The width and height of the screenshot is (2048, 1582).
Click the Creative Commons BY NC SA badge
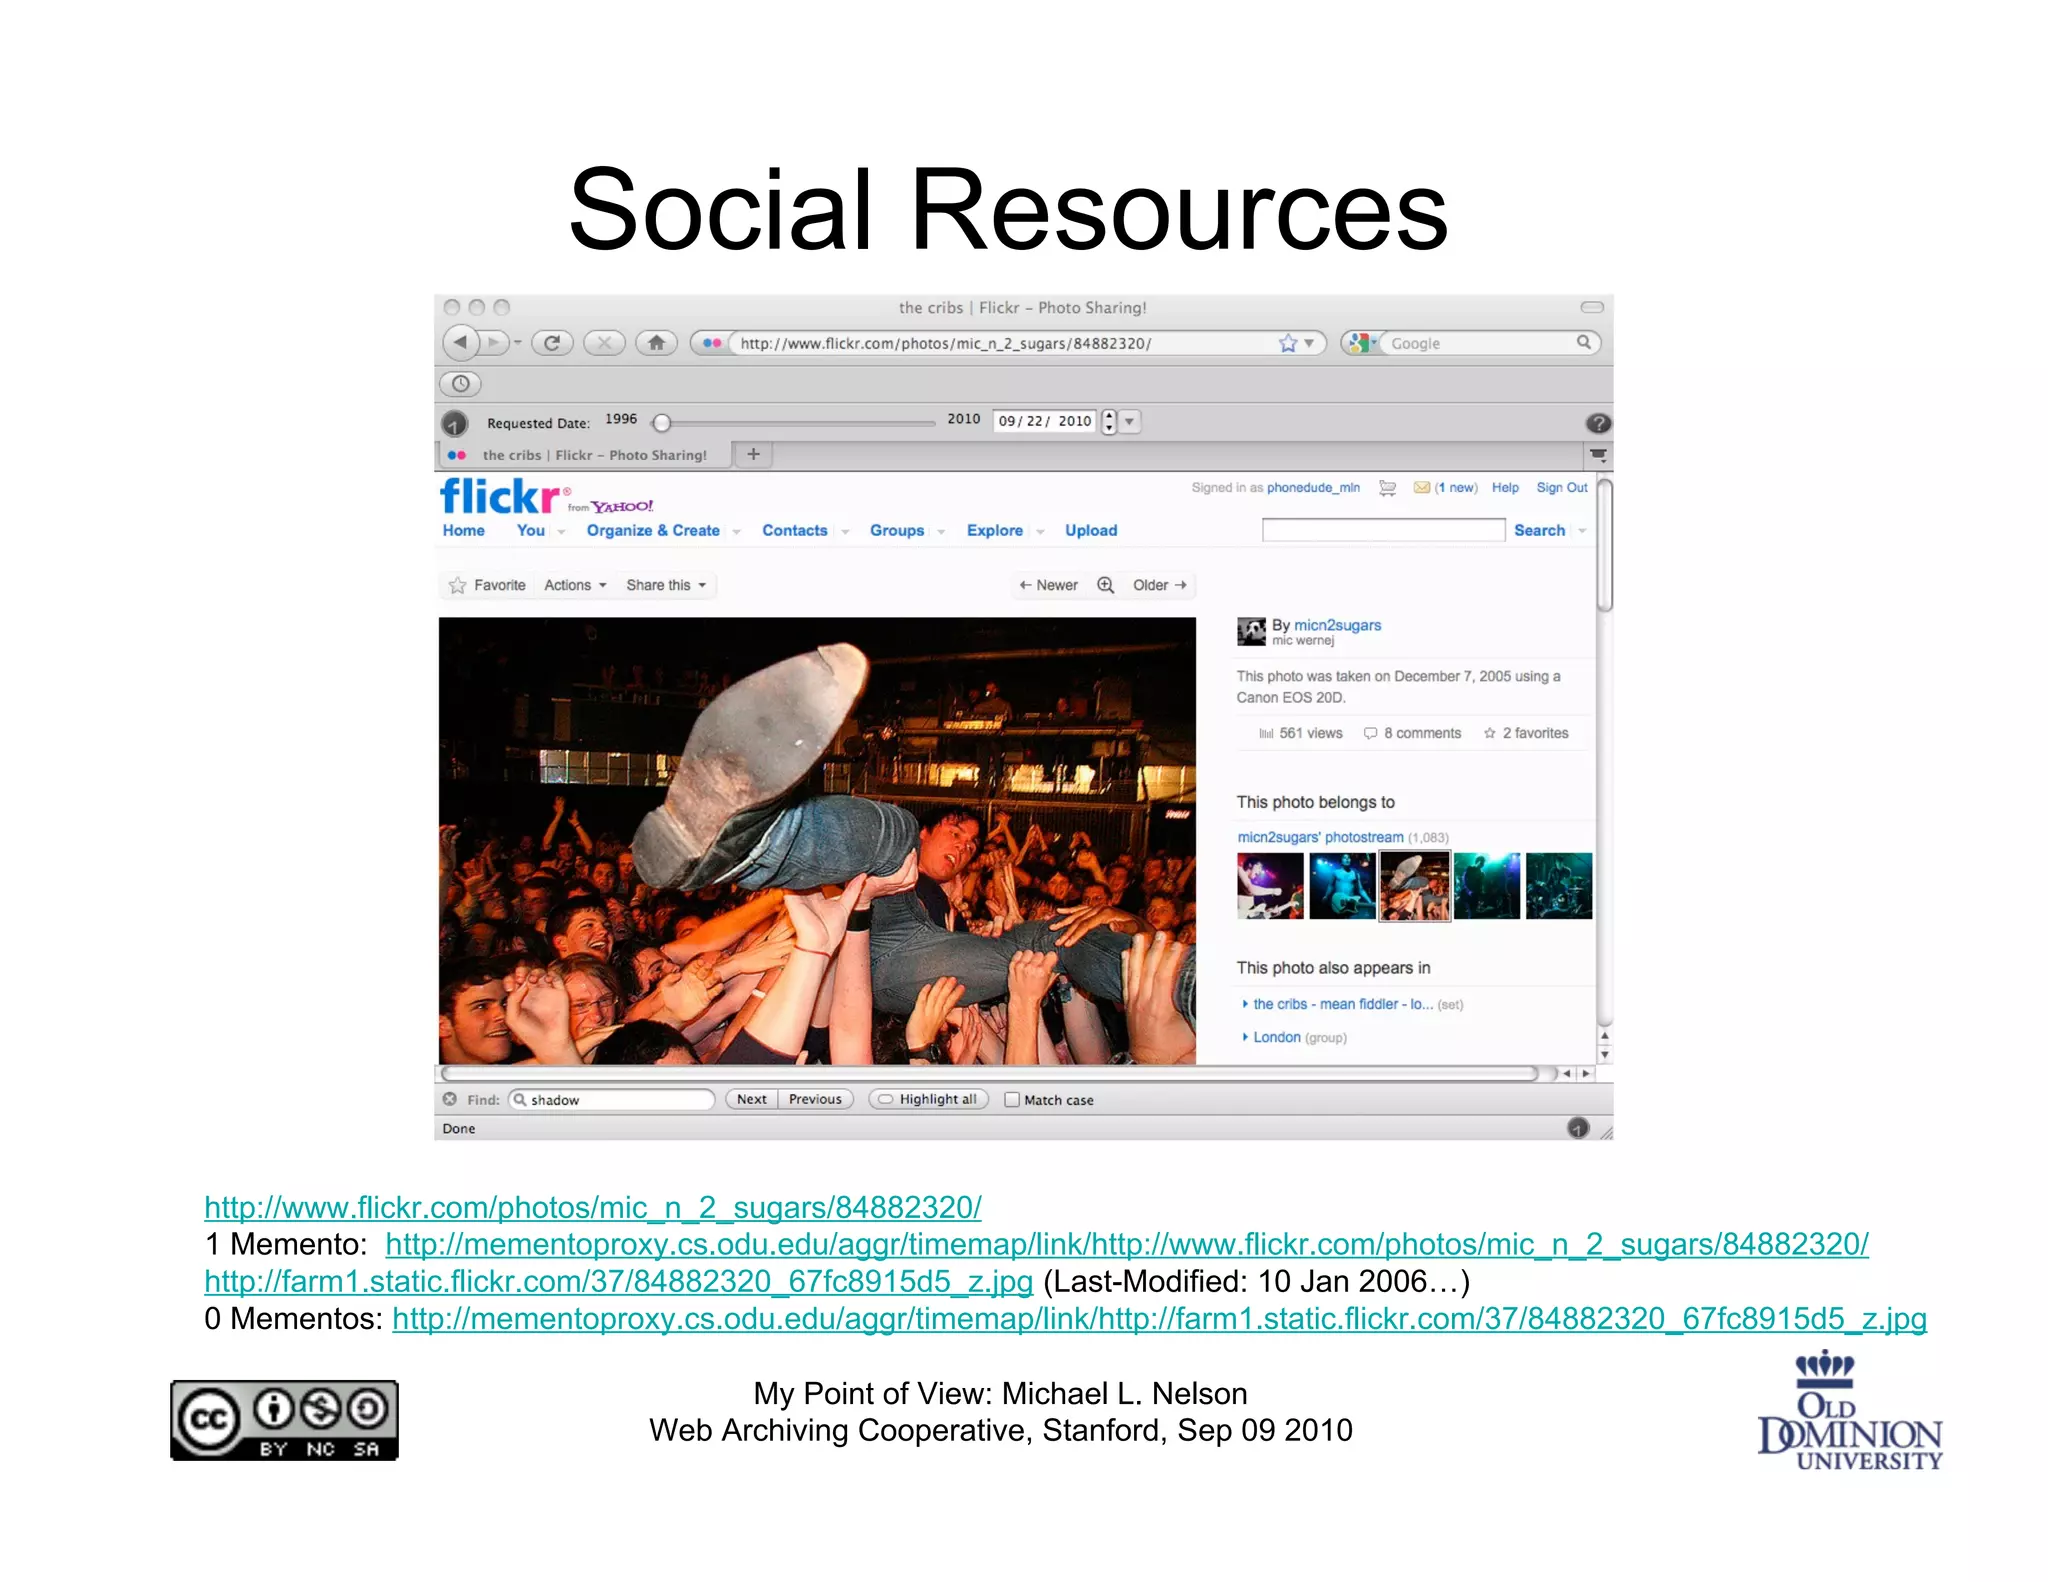point(284,1420)
